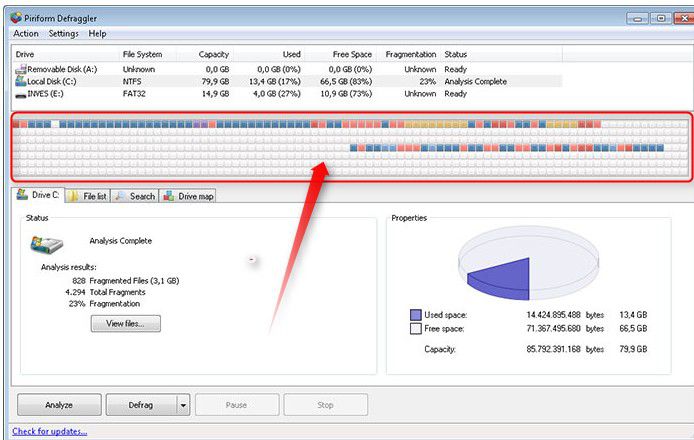The height and width of the screenshot is (440, 694).
Task: Click the '13,4 GB (17%)' used cell
Action: tap(274, 81)
